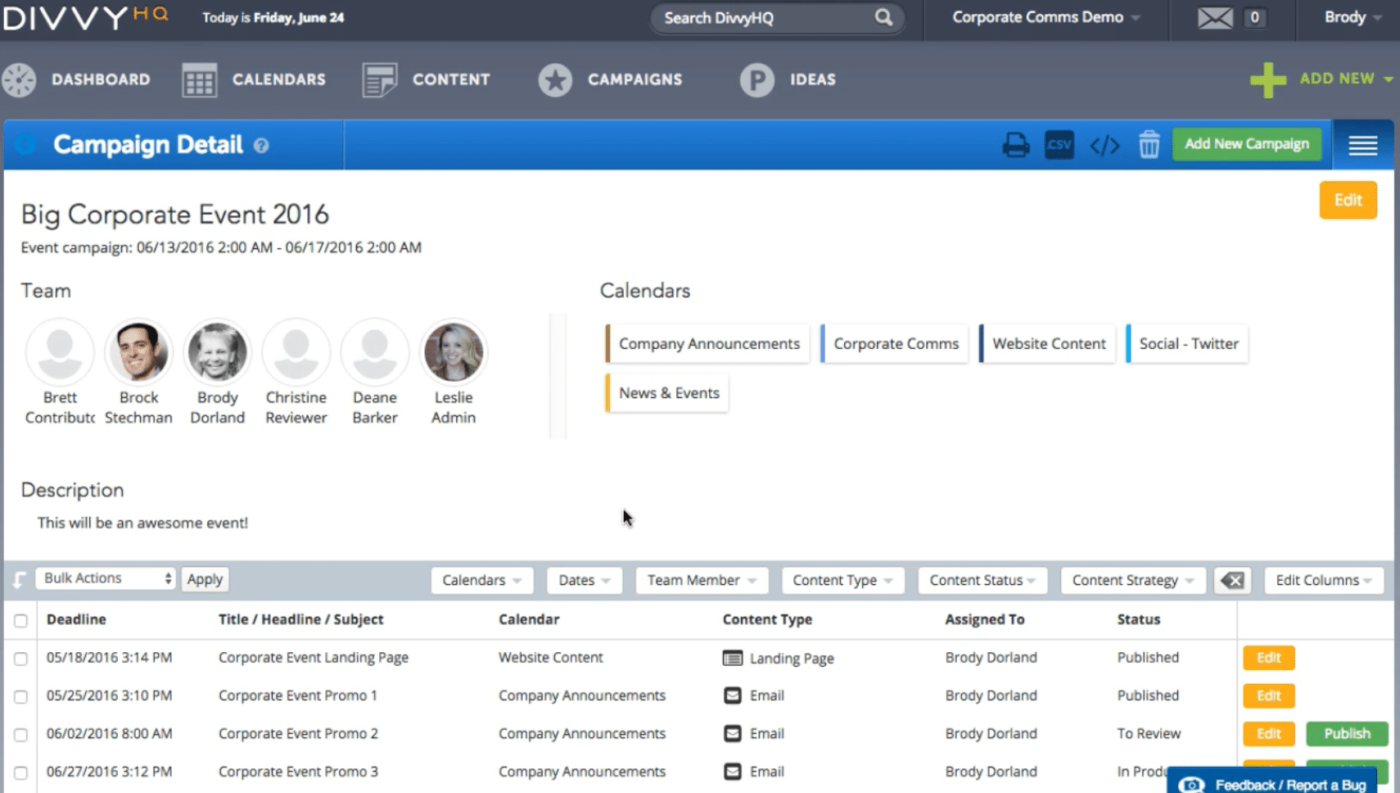Expand the Team Member filter
The width and height of the screenshot is (1400, 793).
(x=701, y=580)
